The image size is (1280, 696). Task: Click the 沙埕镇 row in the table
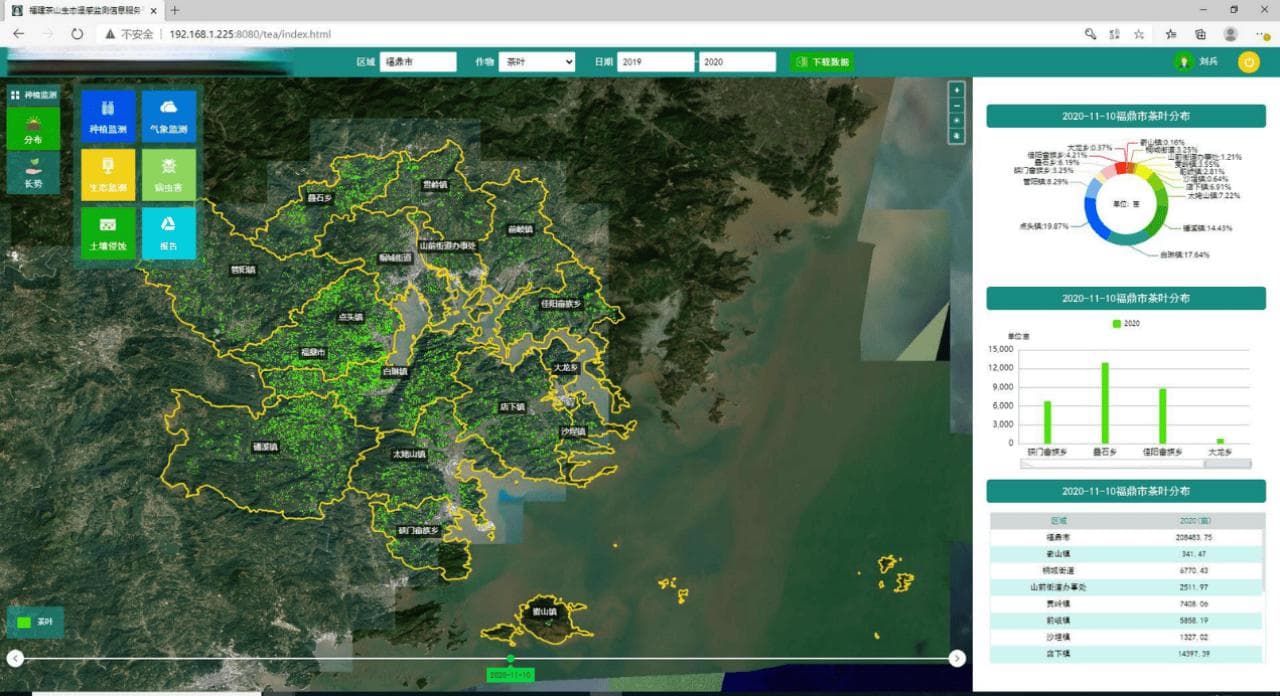coord(1126,636)
